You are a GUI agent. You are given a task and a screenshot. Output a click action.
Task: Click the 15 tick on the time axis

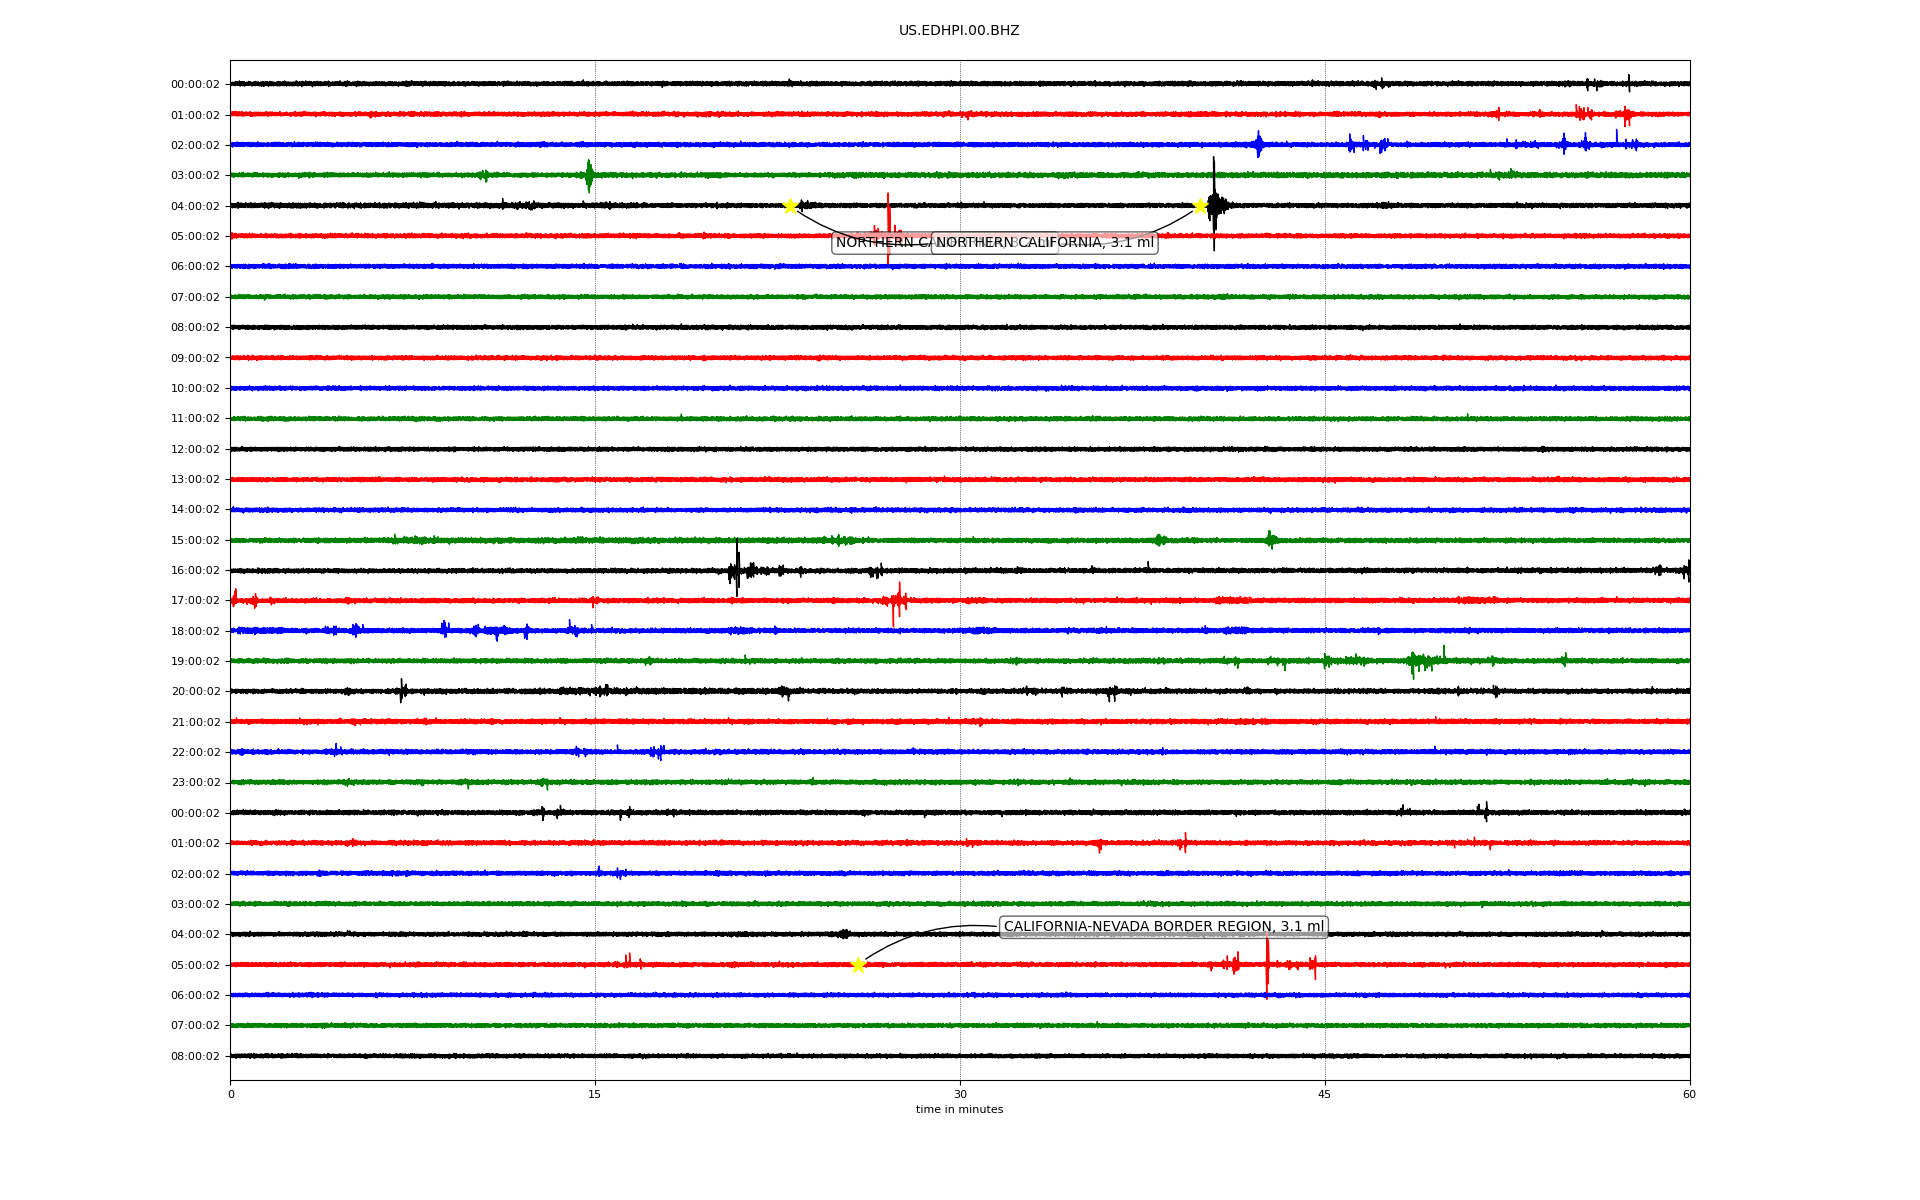tap(595, 1094)
